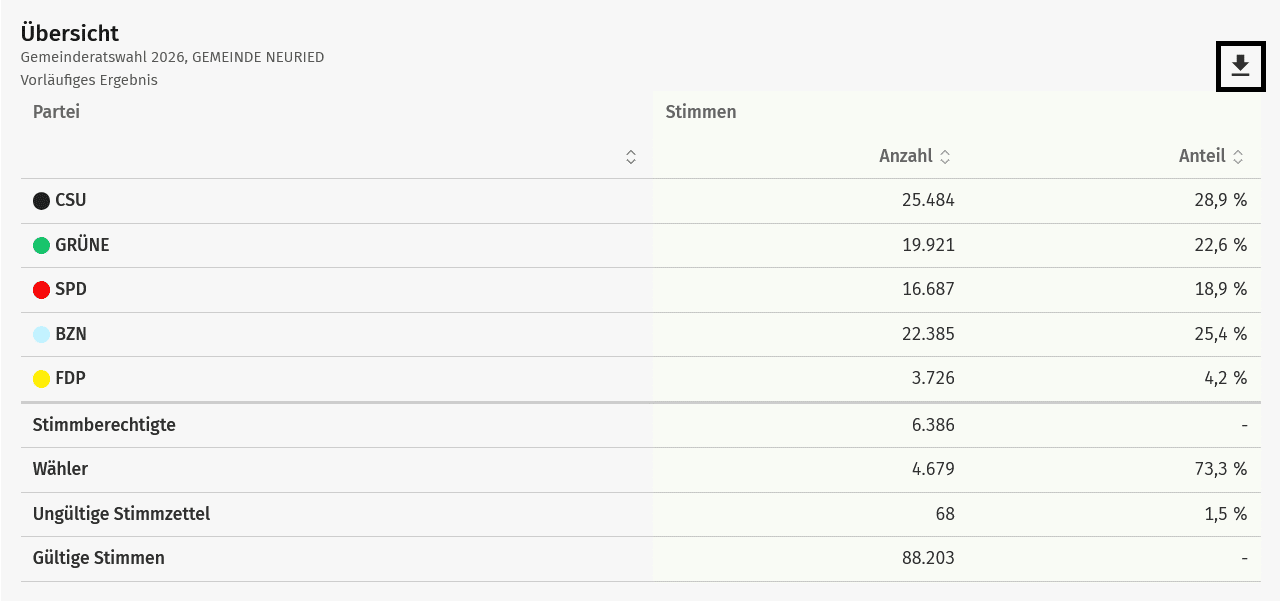Screen dimensions: 1280x601
Task: Select the GRÜNE party name
Action: (x=82, y=245)
